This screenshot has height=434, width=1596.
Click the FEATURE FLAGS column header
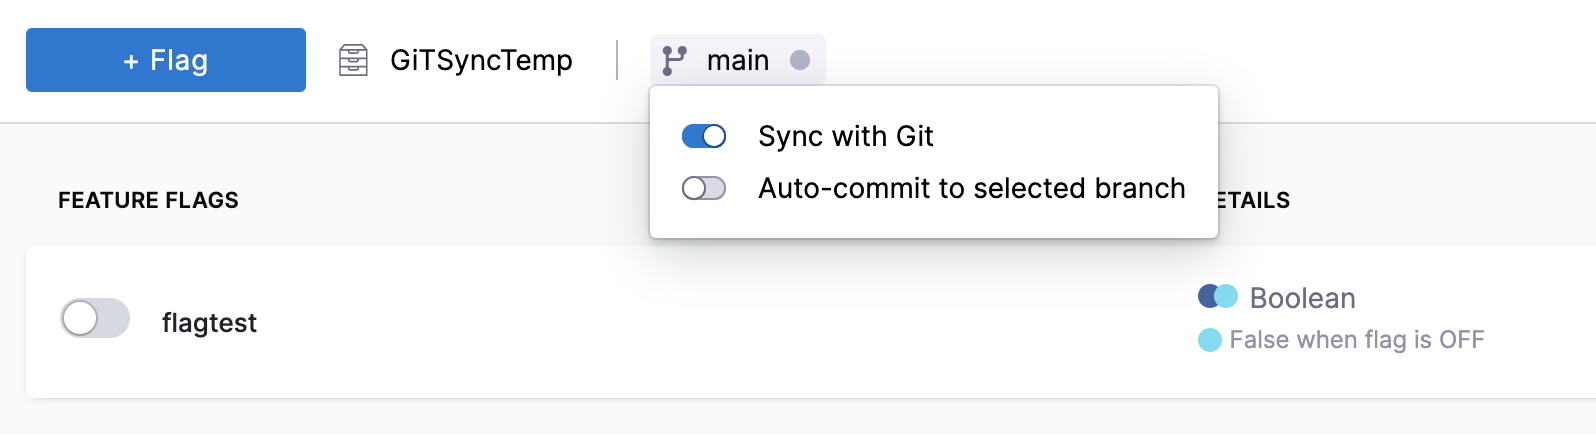point(148,200)
